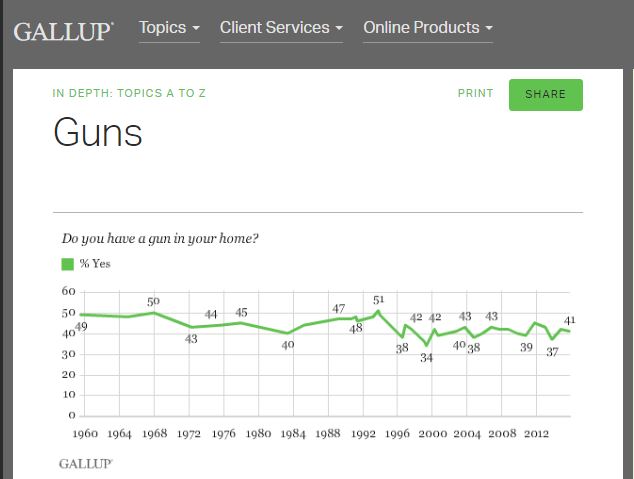The width and height of the screenshot is (634, 479).
Task: Click the 1972 x-axis label
Action: click(189, 434)
